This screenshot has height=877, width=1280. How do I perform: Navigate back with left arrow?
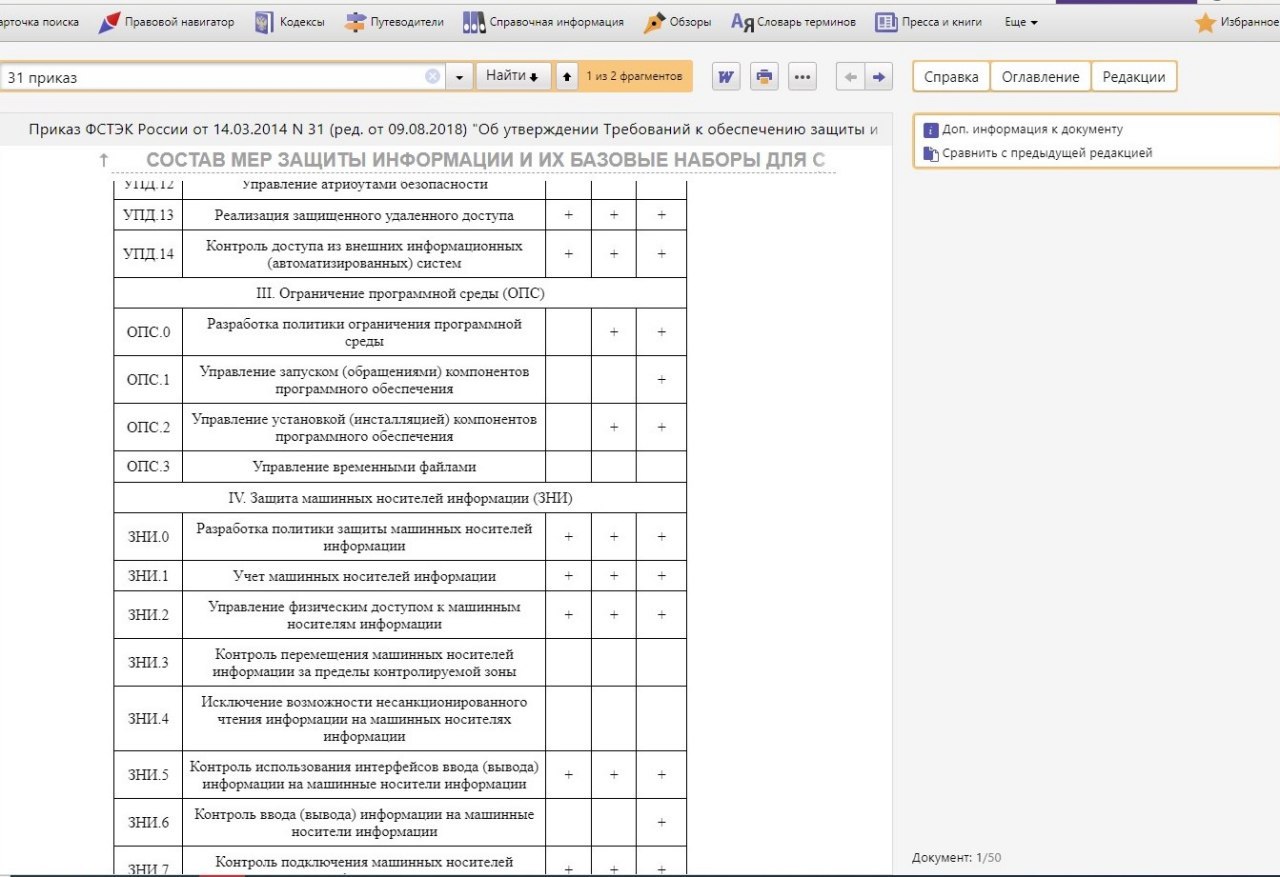tap(850, 77)
